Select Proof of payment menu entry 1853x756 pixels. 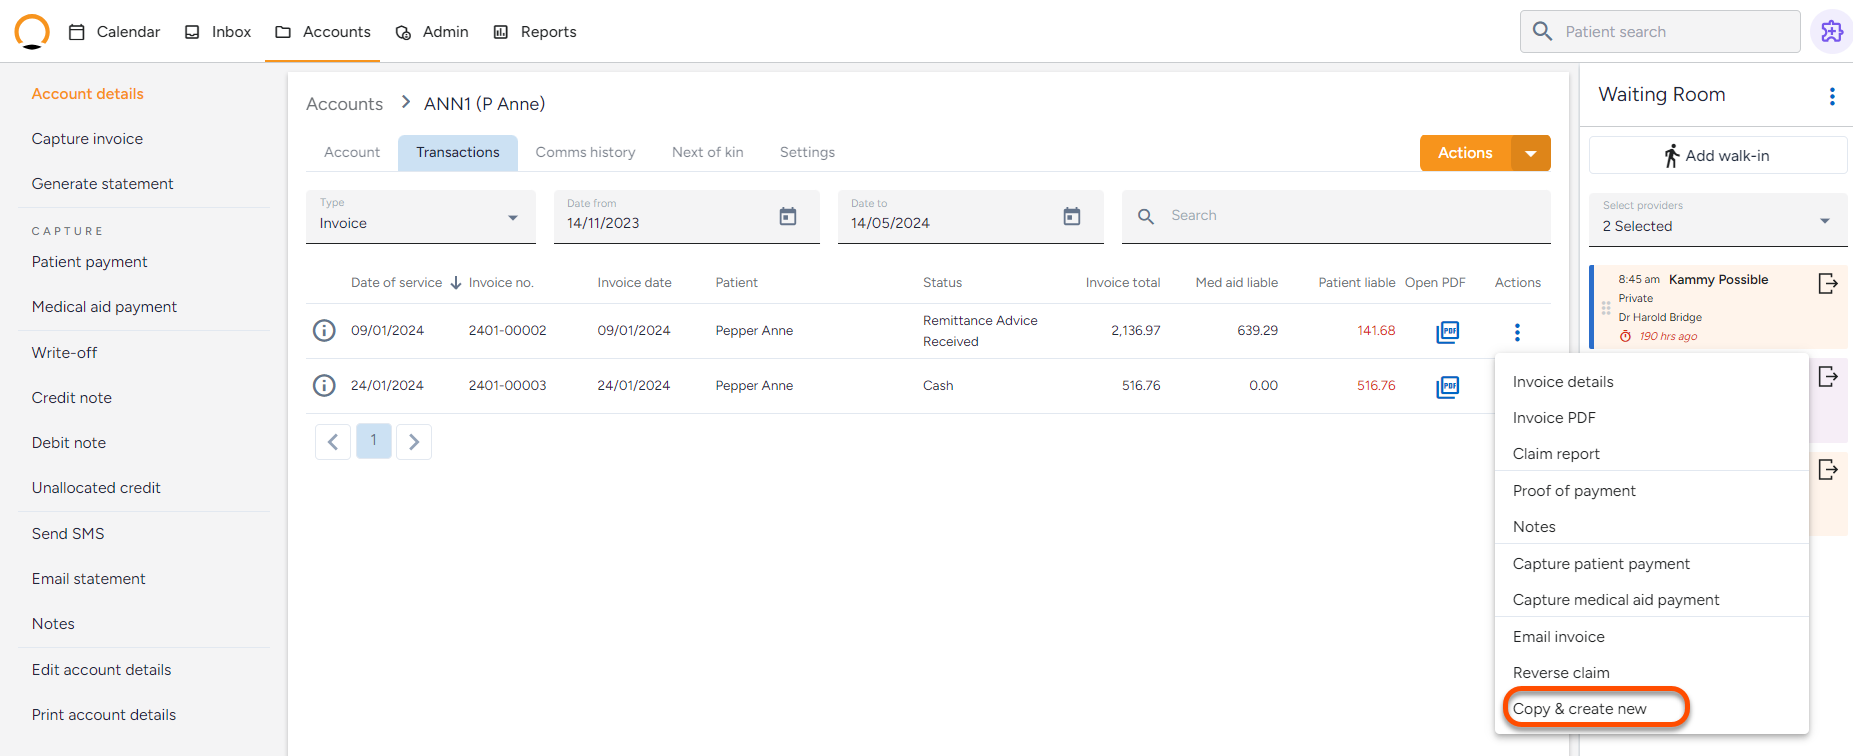1651,491
